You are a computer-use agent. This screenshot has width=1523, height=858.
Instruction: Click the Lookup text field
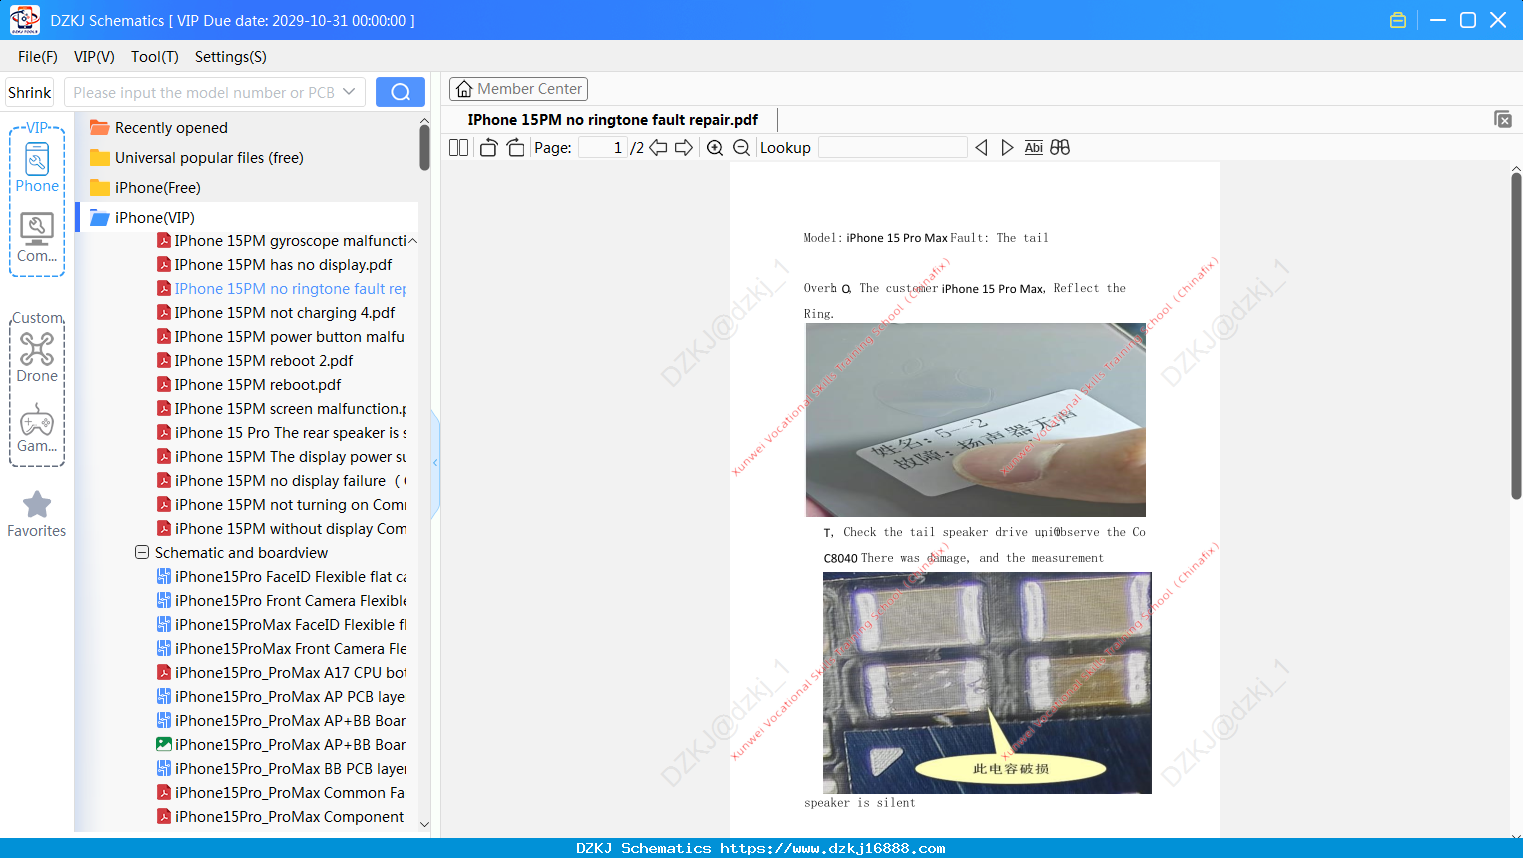coord(893,148)
